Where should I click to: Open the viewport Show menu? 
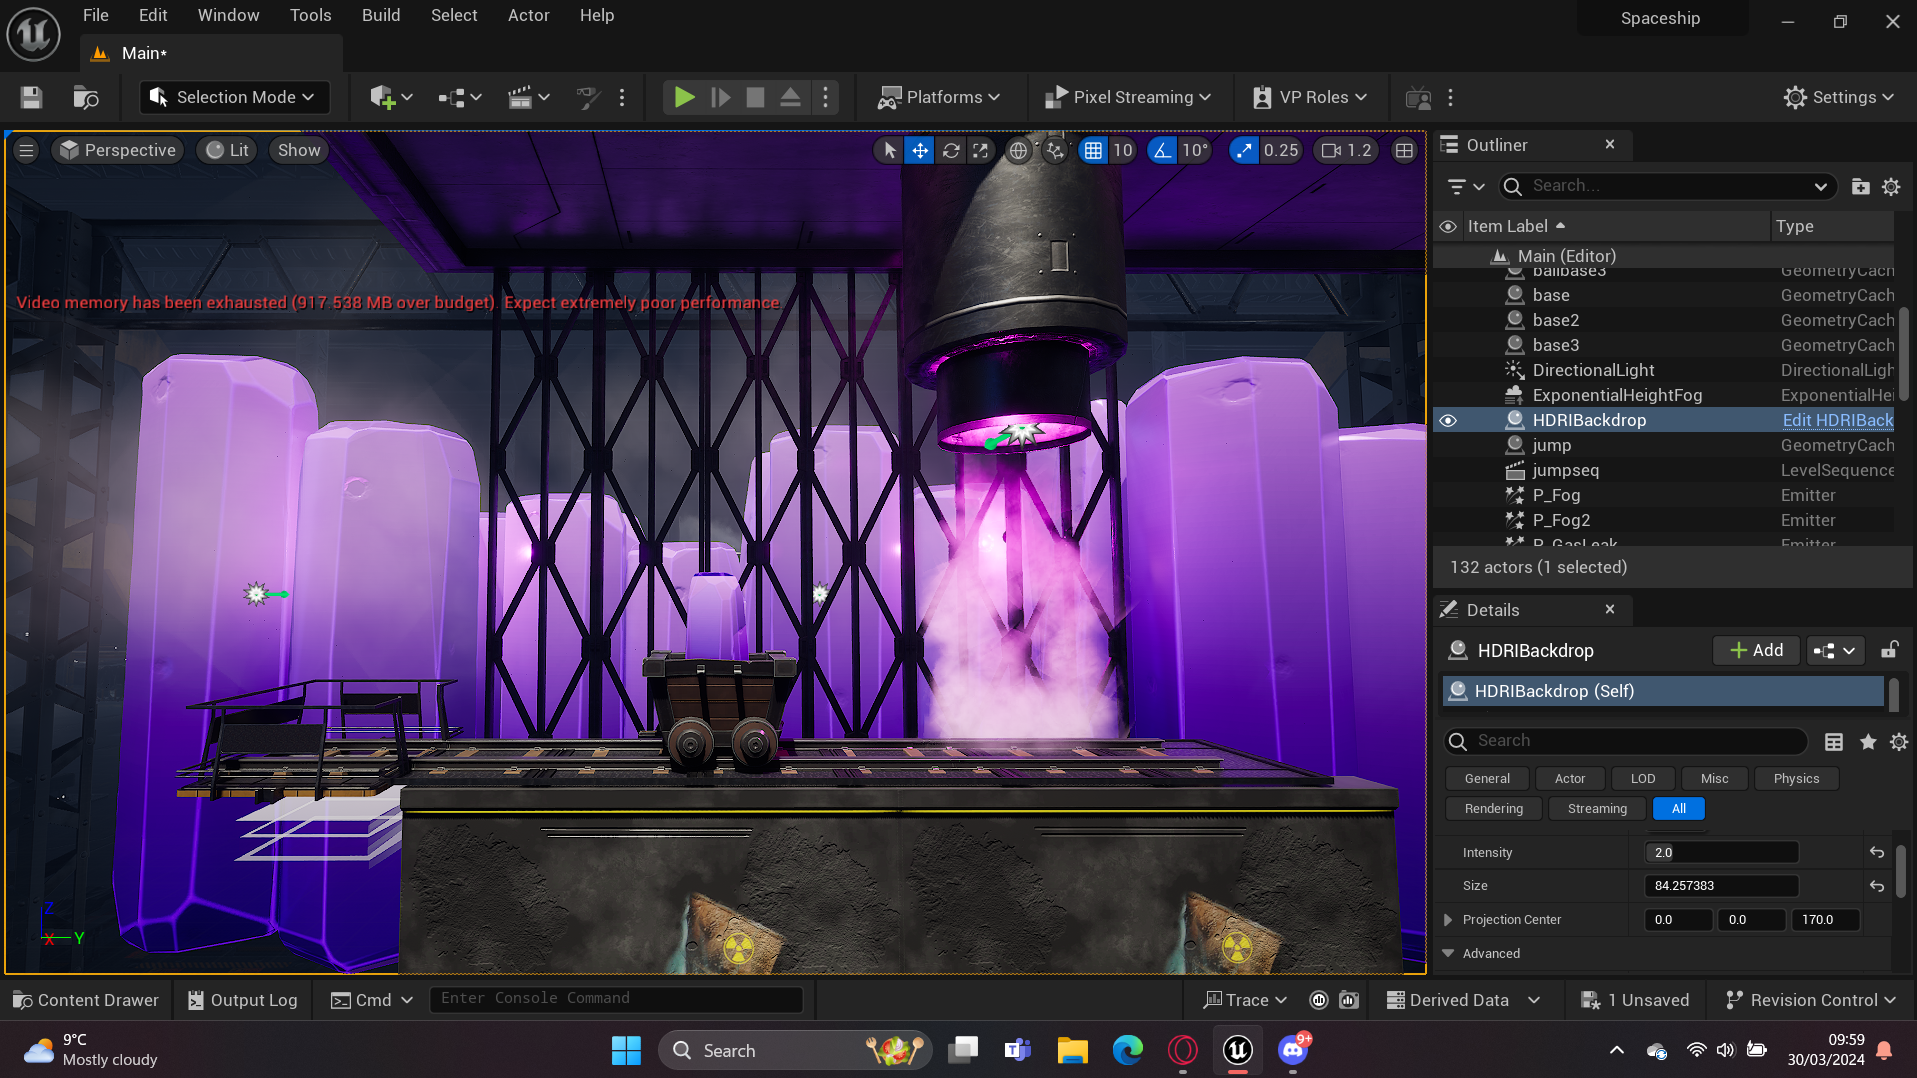299,150
